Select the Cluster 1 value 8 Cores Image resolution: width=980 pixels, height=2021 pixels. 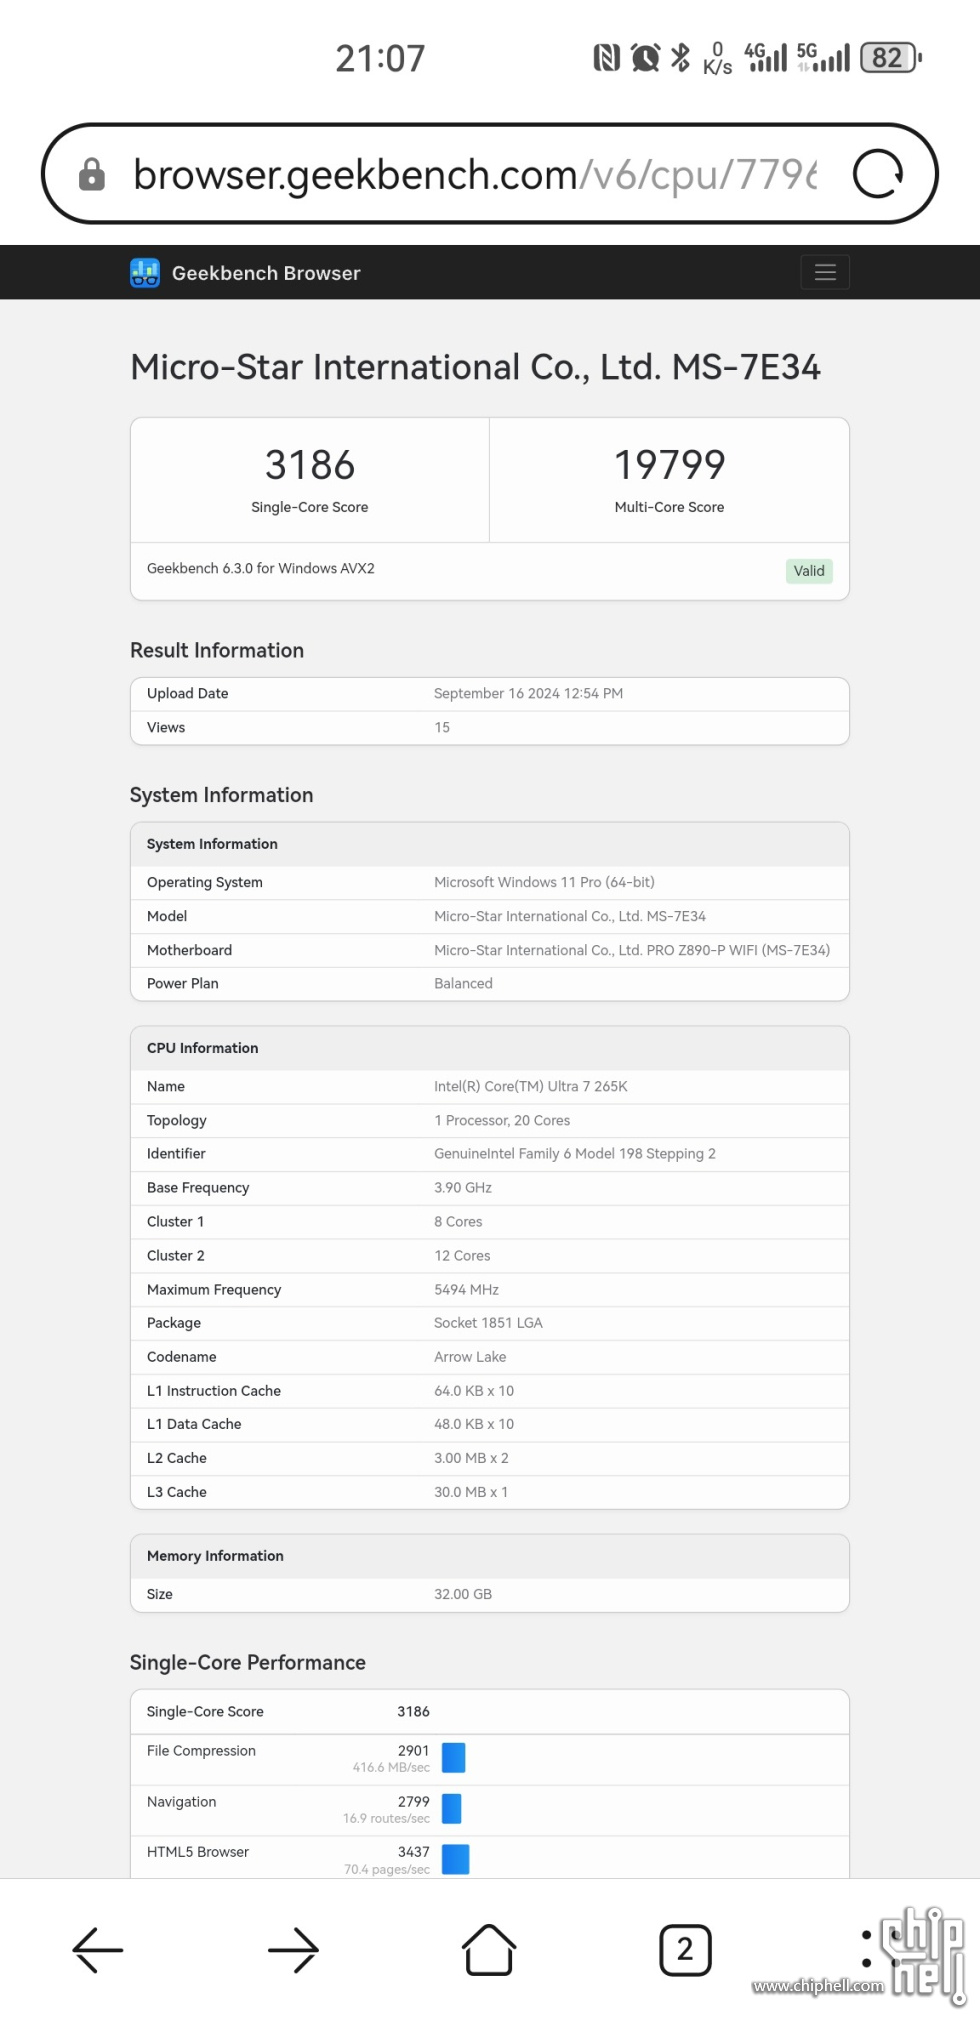(x=458, y=1222)
